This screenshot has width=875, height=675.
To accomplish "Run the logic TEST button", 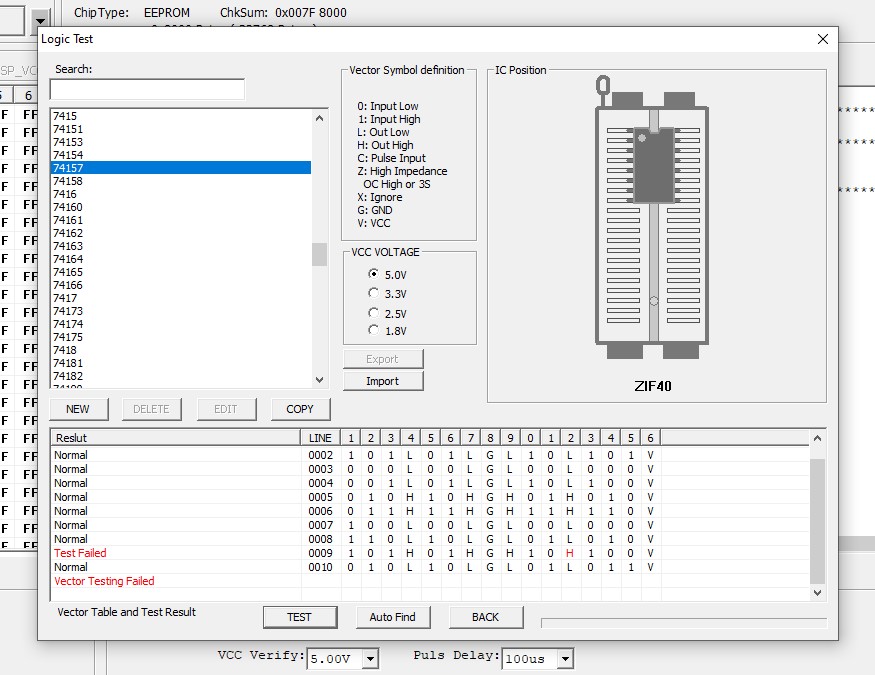I will (300, 617).
